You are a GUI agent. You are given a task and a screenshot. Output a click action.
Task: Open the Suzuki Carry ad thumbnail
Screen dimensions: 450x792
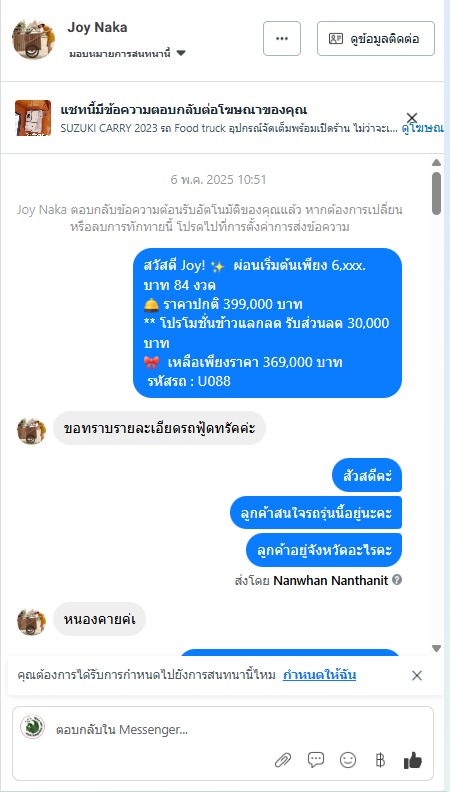click(x=33, y=118)
